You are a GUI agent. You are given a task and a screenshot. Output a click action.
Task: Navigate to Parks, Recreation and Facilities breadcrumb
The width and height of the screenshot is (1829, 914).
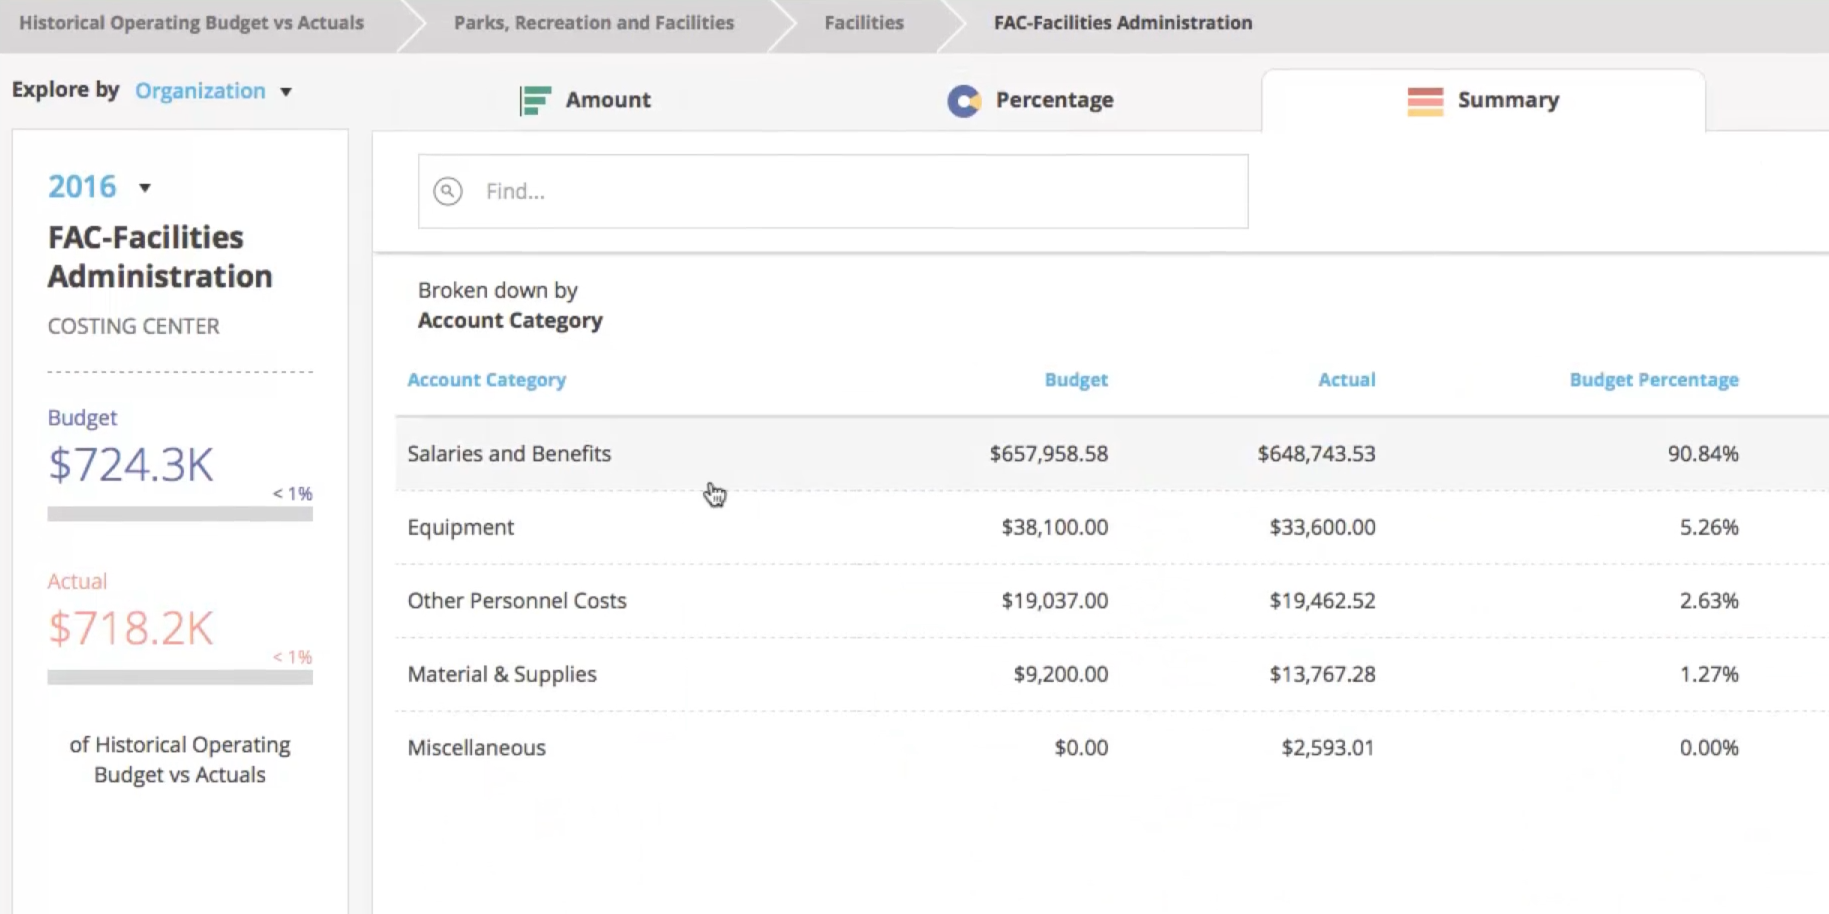[x=593, y=23]
